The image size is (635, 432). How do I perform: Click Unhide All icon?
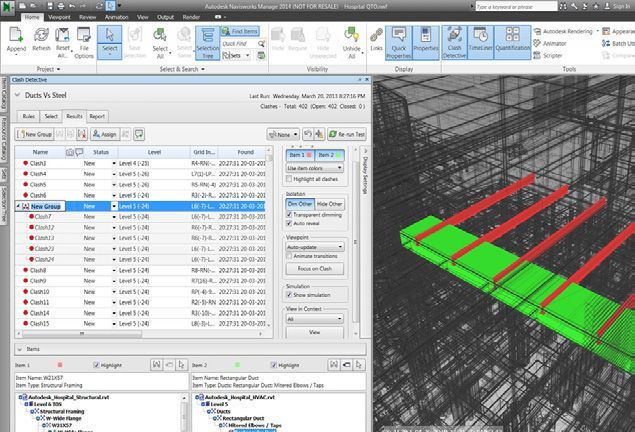tap(352, 43)
